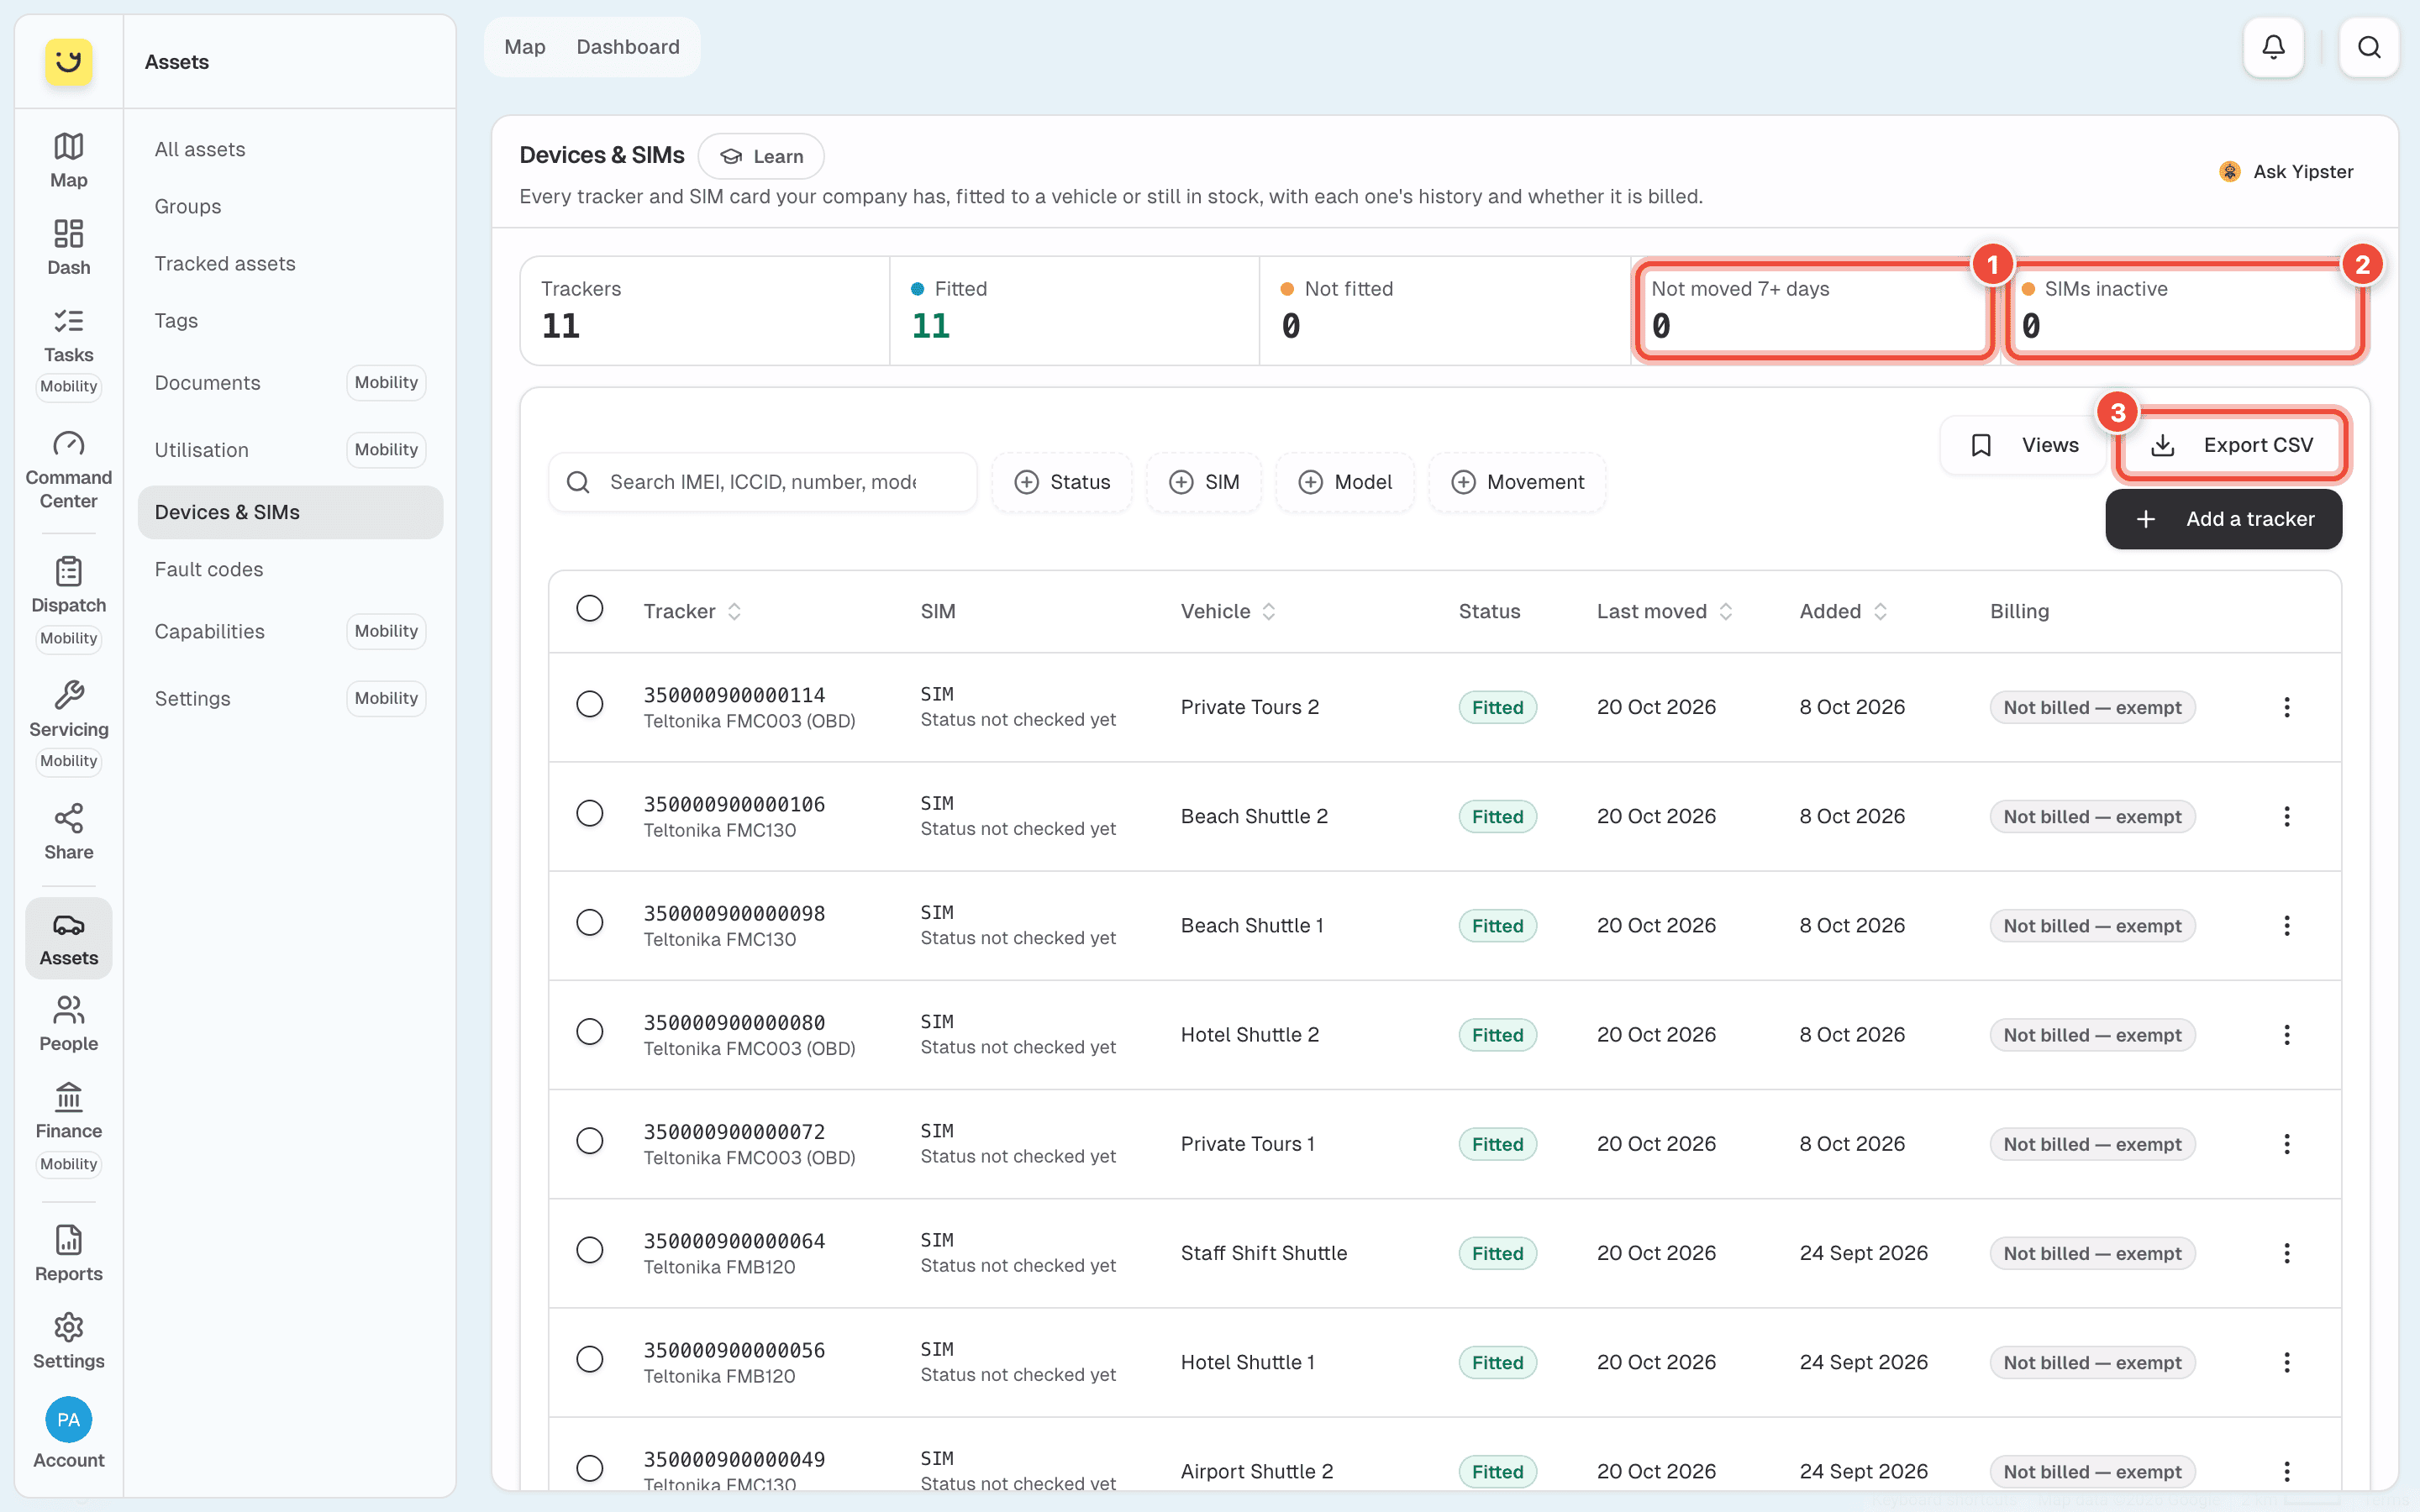Switch to the Map tab
The height and width of the screenshot is (1512, 2420).
pyautogui.click(x=525, y=47)
